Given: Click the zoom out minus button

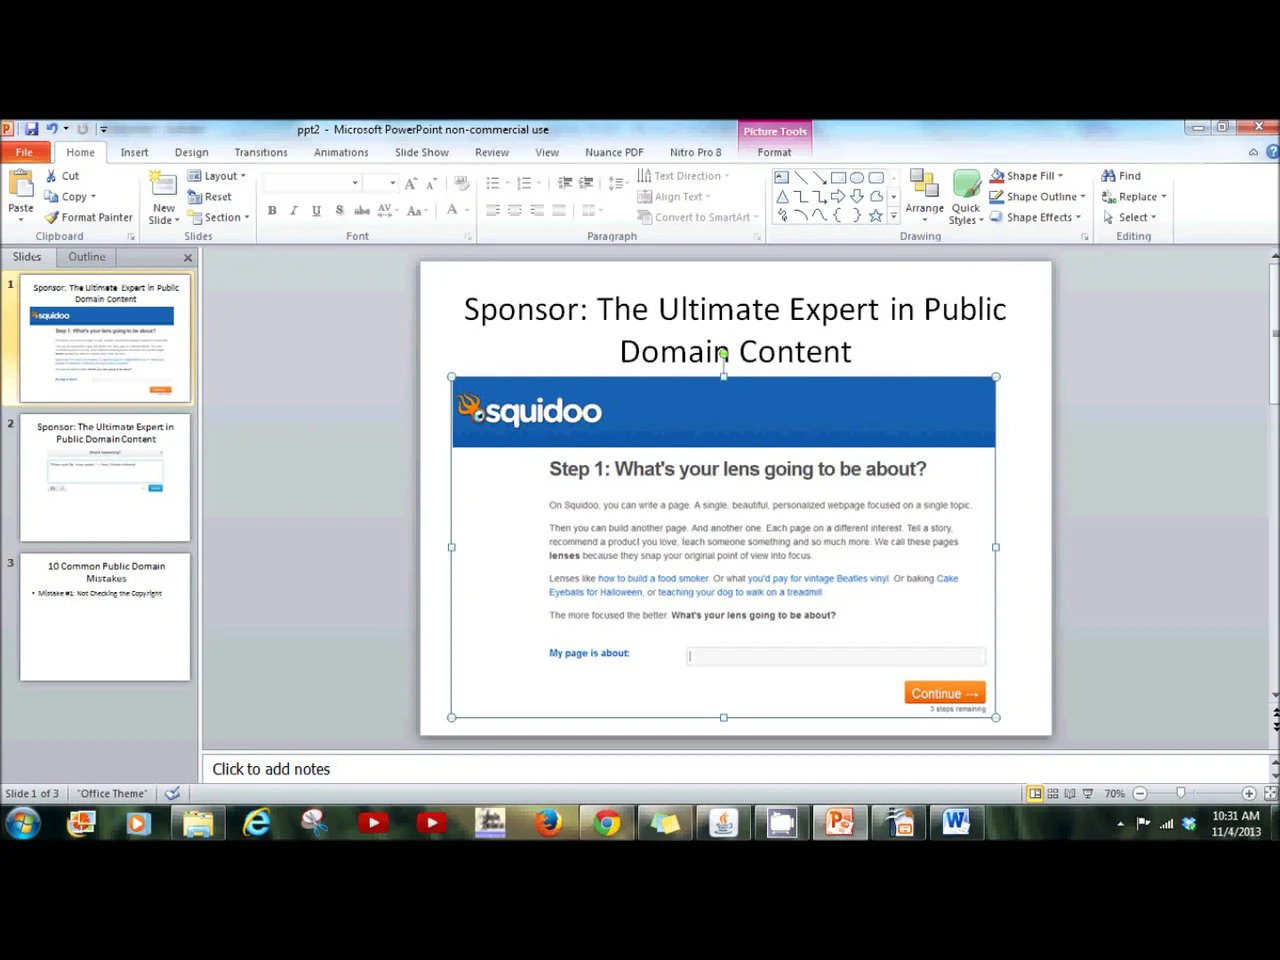Looking at the screenshot, I should coord(1140,793).
